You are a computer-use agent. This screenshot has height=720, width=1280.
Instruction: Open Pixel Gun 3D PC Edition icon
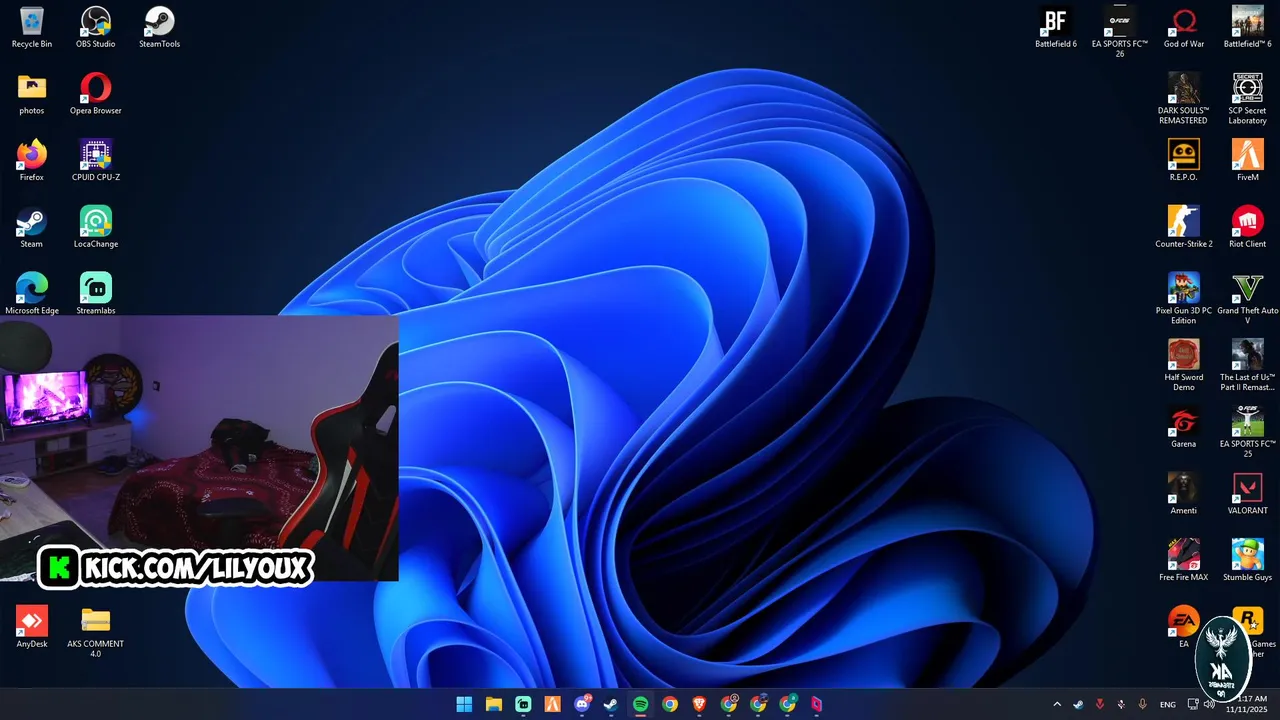tap(1184, 298)
